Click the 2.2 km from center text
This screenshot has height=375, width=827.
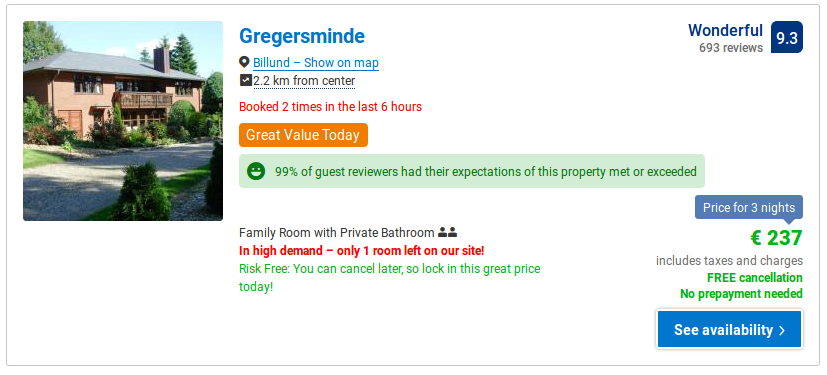(304, 81)
